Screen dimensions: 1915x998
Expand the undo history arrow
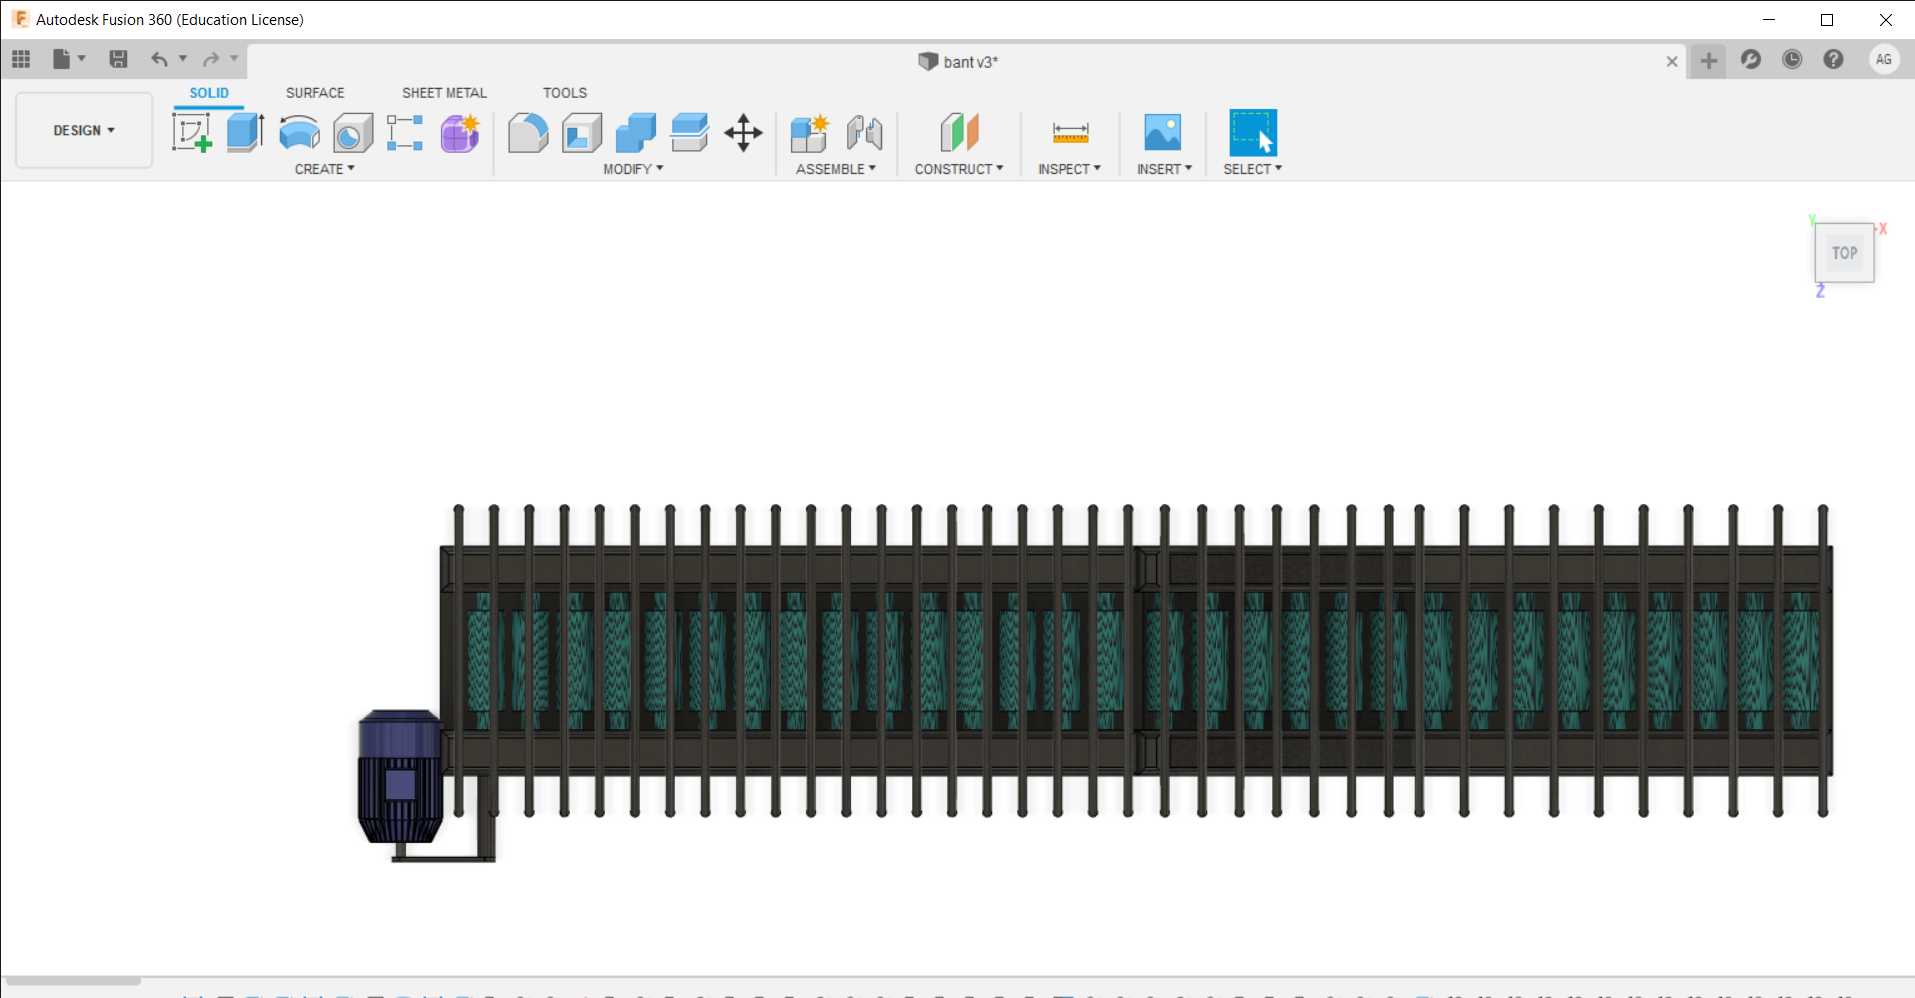coord(183,58)
